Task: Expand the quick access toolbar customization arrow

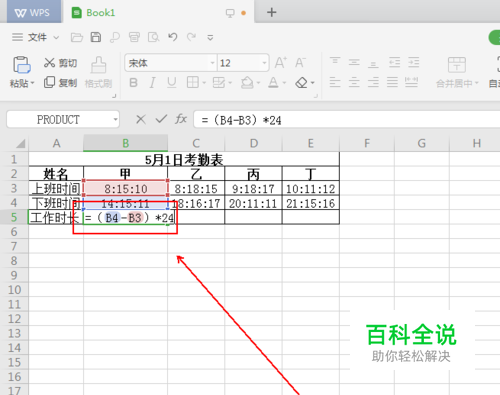Action: (210, 37)
